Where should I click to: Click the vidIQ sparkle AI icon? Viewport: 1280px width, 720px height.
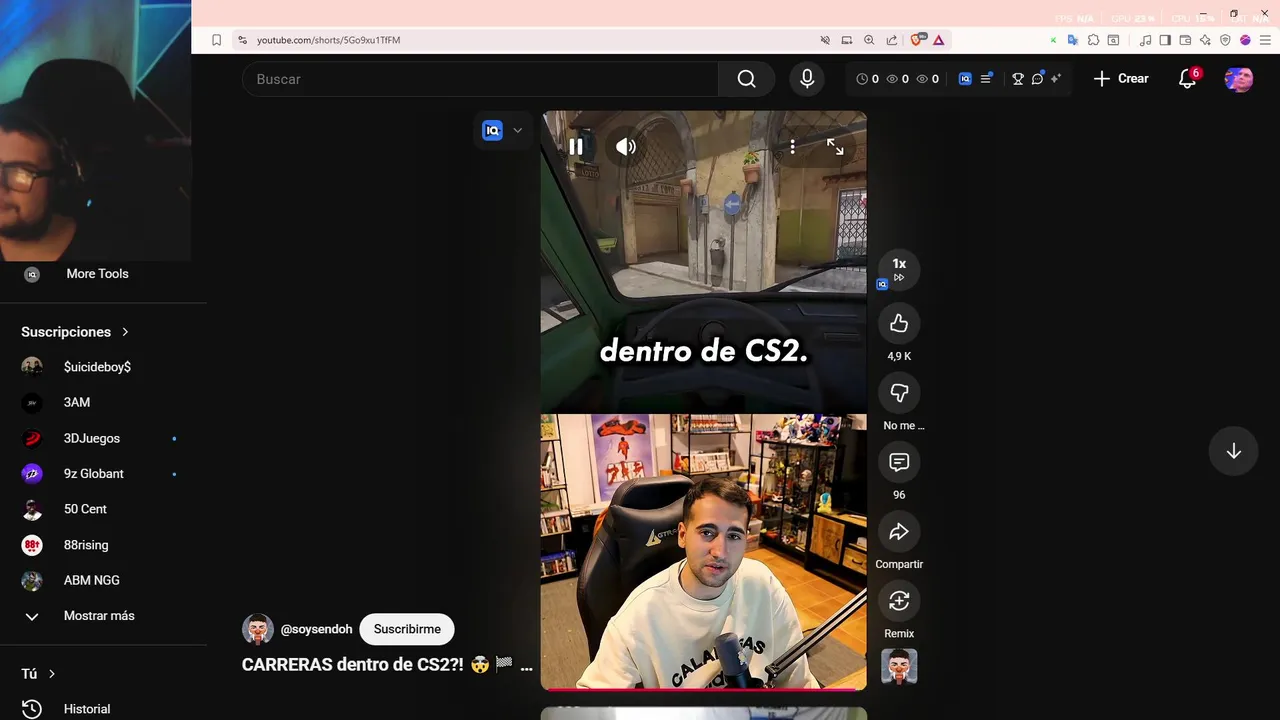tap(1056, 79)
